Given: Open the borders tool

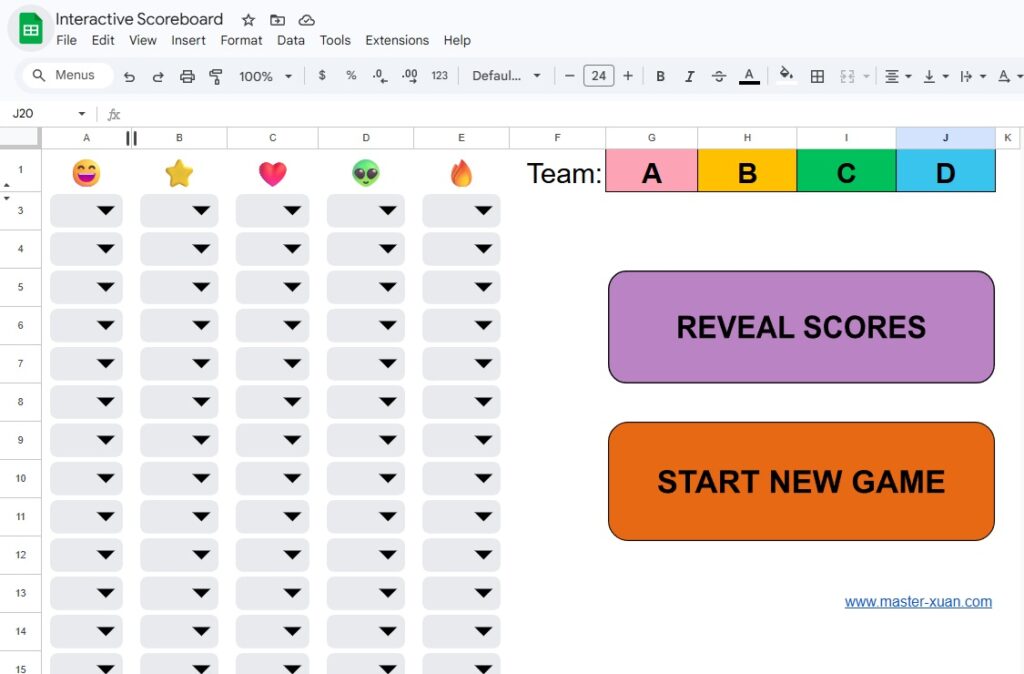Looking at the screenshot, I should 817,76.
